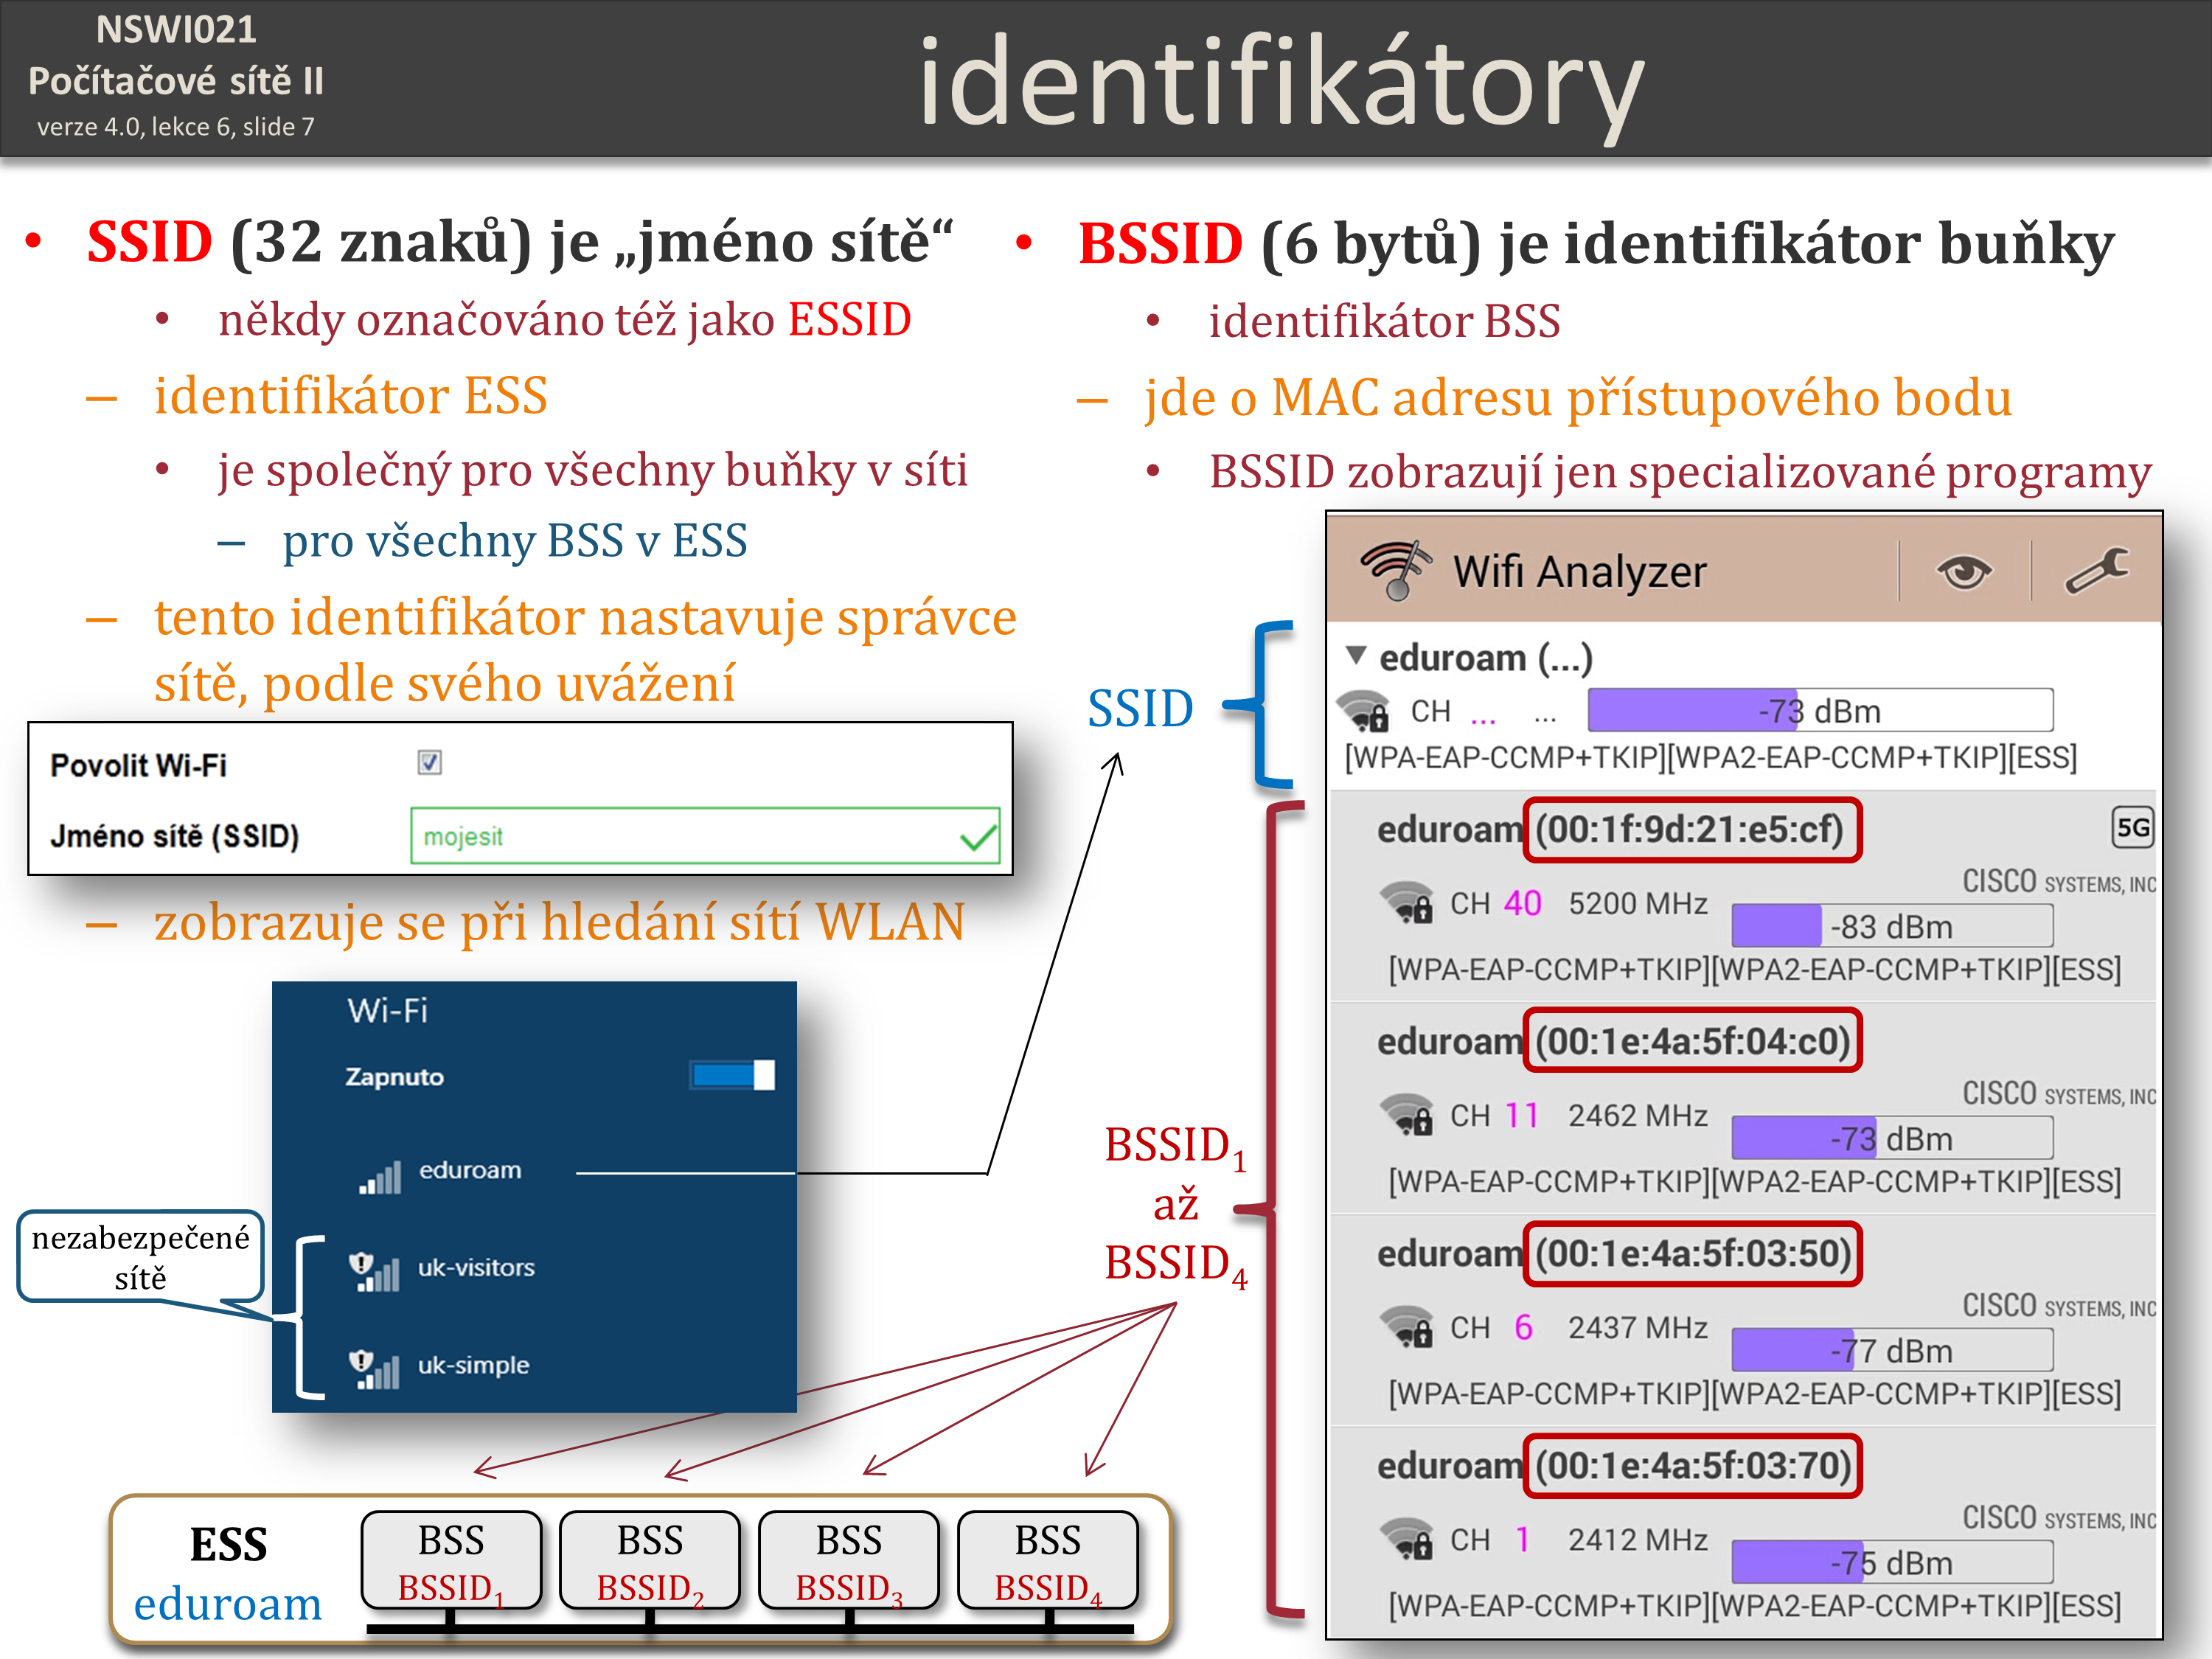This screenshot has height=1659, width=2212.
Task: Click the nezabezpečené sítě callout label
Action: tap(140, 1257)
